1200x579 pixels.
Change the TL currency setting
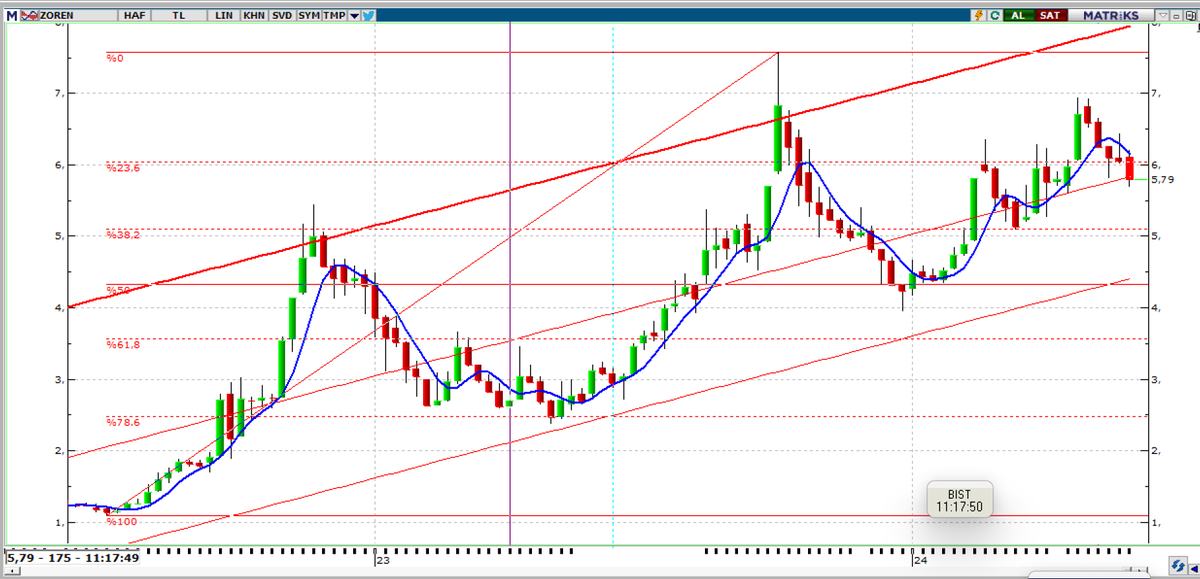coord(178,15)
